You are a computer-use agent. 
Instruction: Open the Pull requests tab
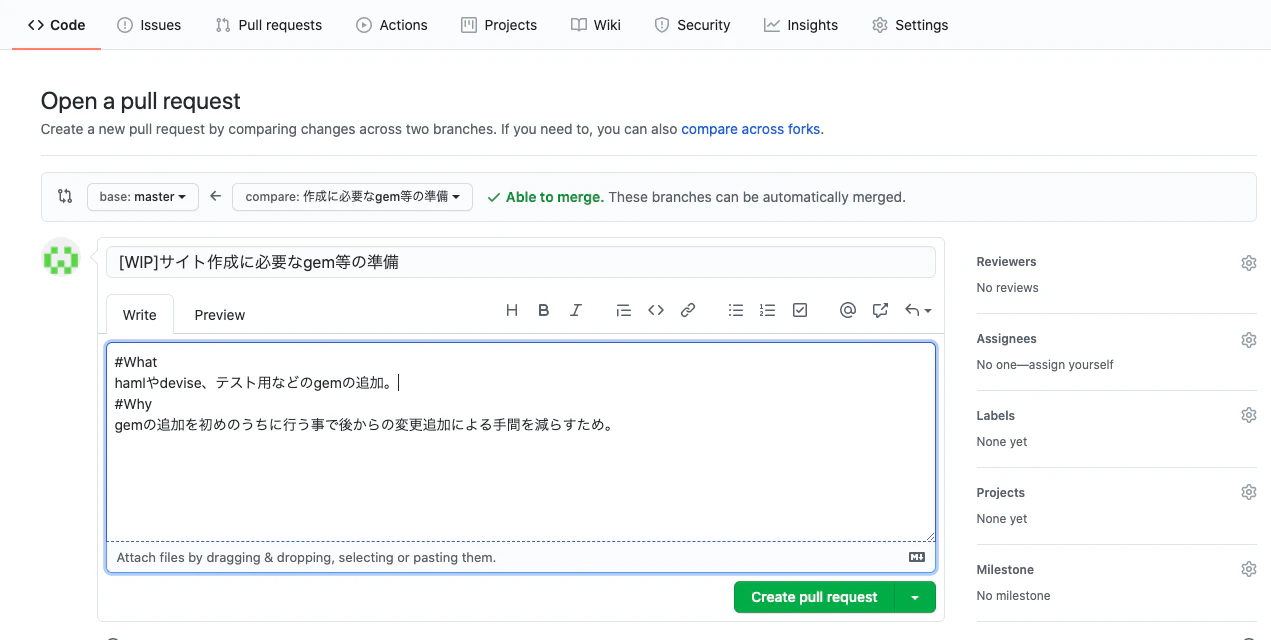[269, 25]
